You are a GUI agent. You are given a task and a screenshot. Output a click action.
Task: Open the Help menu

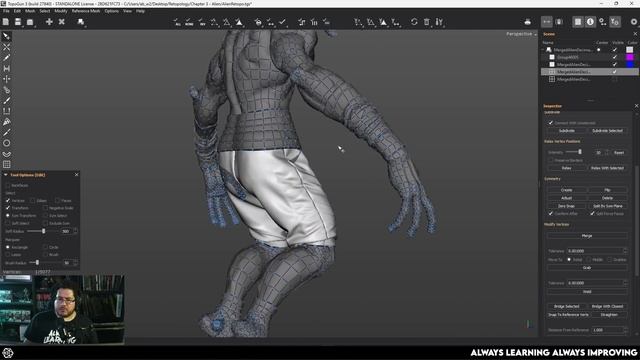[140, 11]
